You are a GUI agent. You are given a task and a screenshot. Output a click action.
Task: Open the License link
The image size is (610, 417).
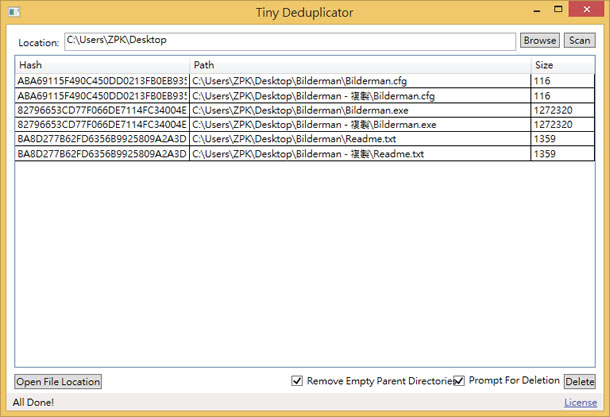pyautogui.click(x=580, y=403)
